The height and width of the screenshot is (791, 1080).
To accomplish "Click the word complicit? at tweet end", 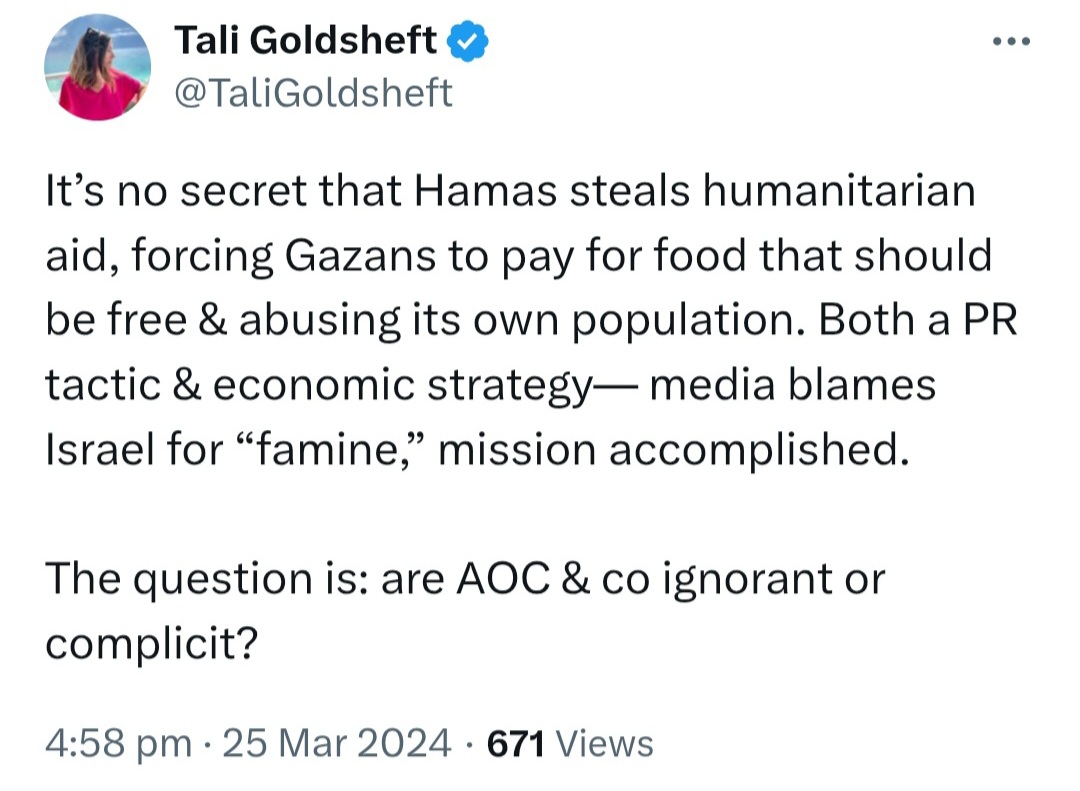I will 152,645.
